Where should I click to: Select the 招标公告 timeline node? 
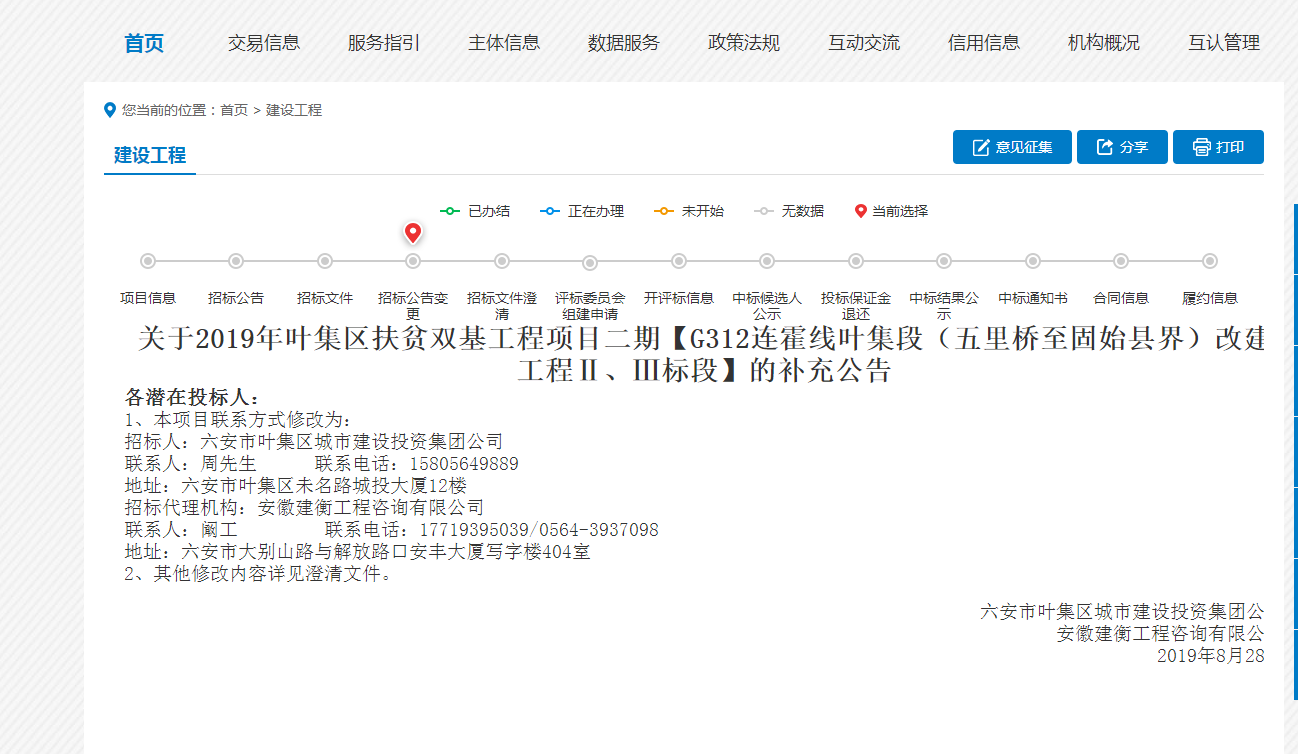pos(236,261)
